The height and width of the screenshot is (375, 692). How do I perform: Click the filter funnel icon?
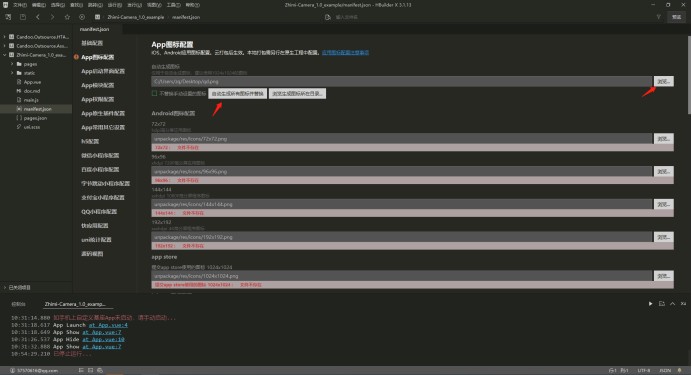[x=658, y=17]
